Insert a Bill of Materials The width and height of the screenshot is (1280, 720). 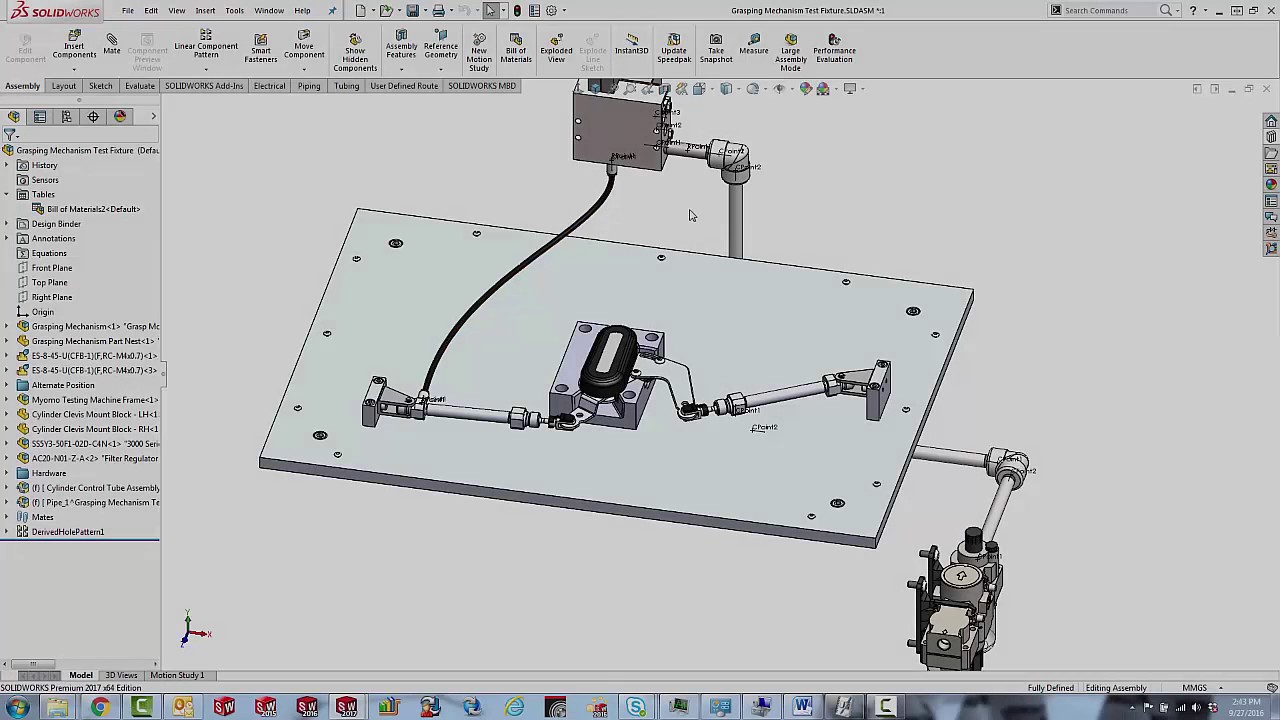[x=516, y=47]
